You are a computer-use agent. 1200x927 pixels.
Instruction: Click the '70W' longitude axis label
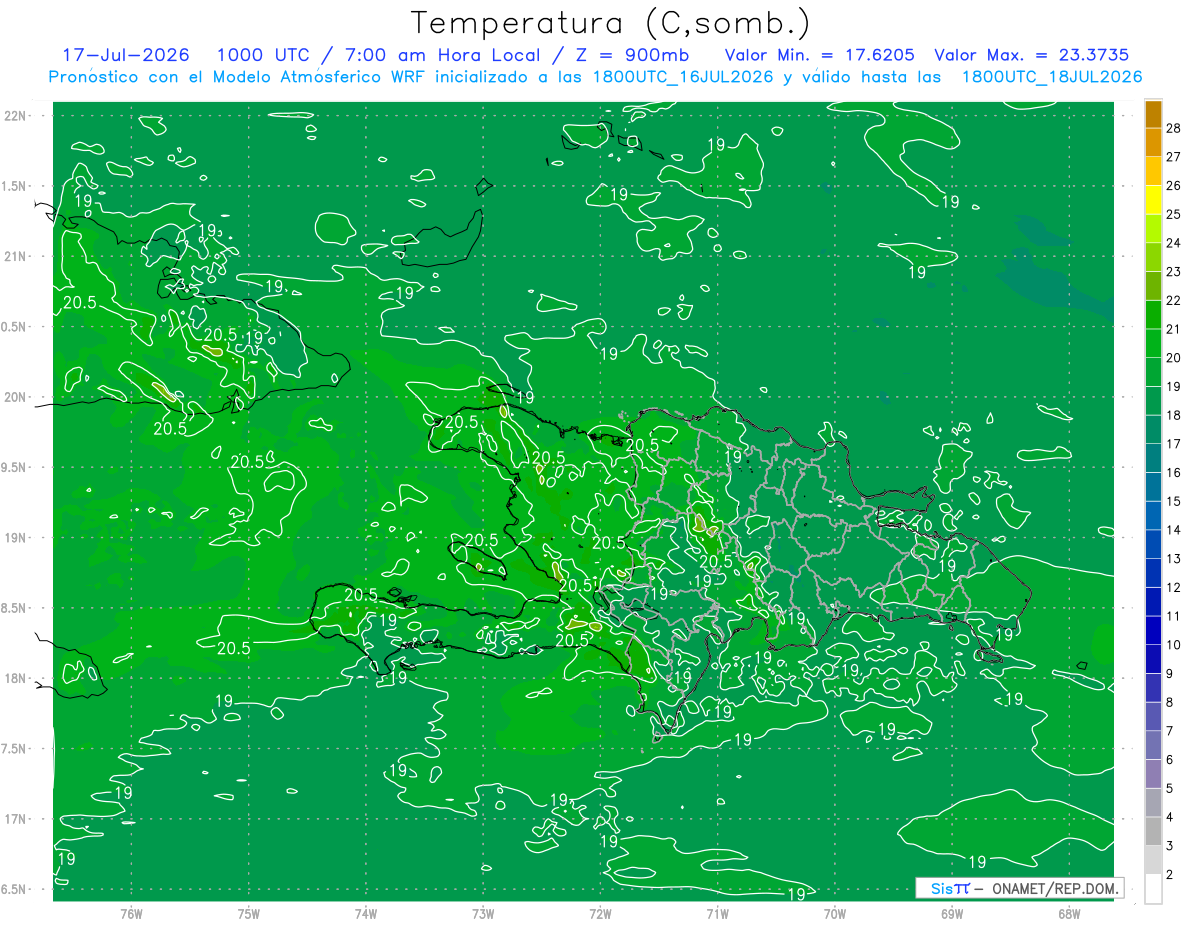(x=835, y=913)
